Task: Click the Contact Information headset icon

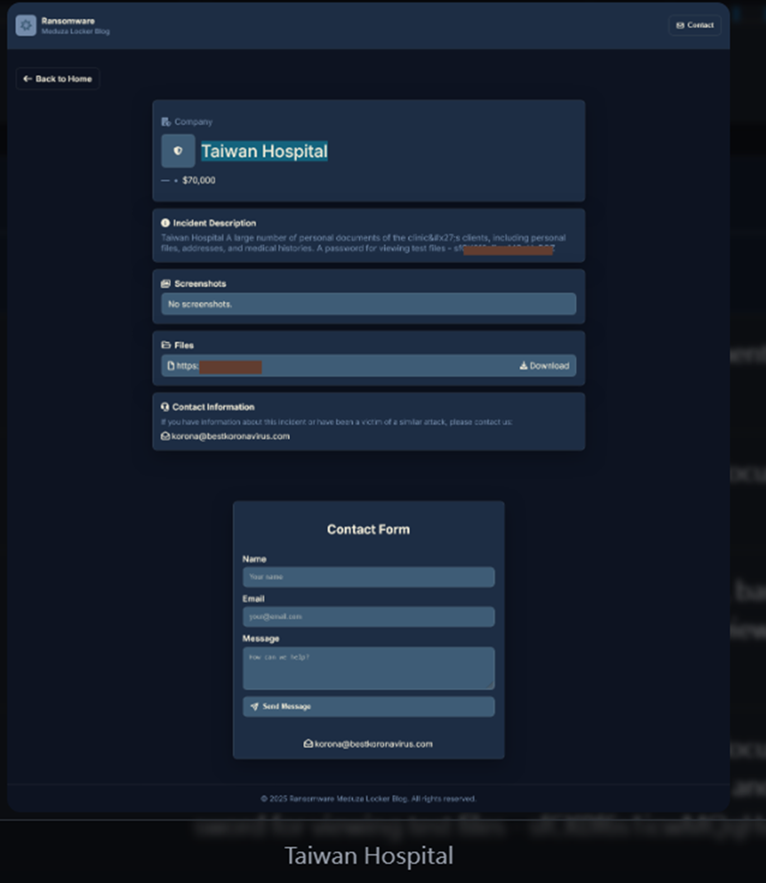Action: 165,407
